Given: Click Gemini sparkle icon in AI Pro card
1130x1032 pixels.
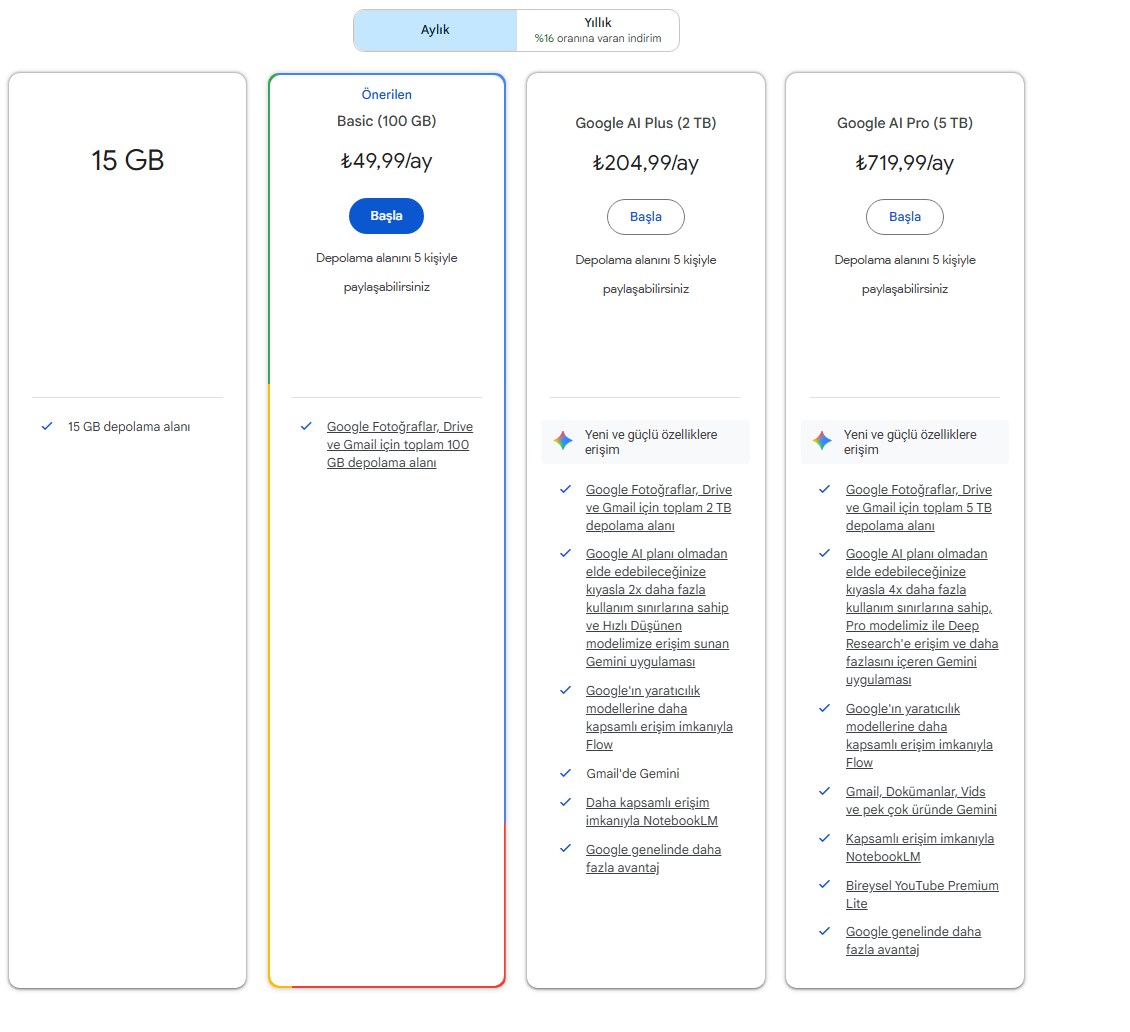Looking at the screenshot, I should [822, 440].
